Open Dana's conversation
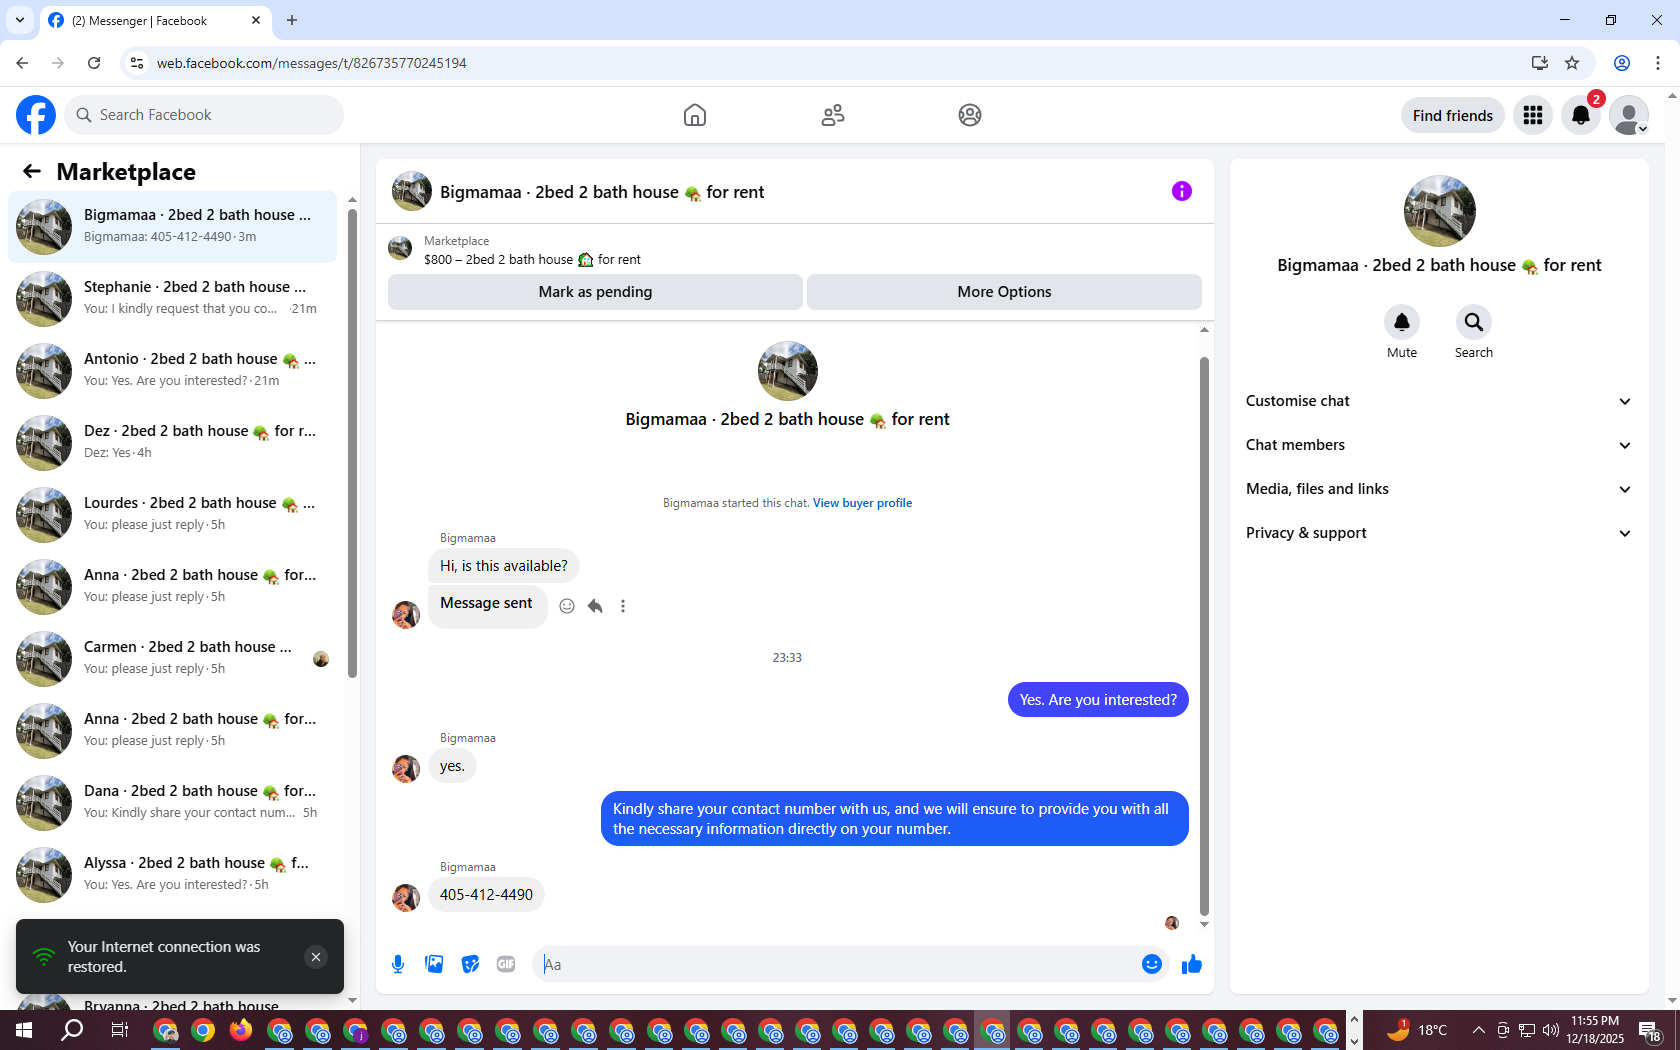Screen dimensions: 1680x1050 172,803
